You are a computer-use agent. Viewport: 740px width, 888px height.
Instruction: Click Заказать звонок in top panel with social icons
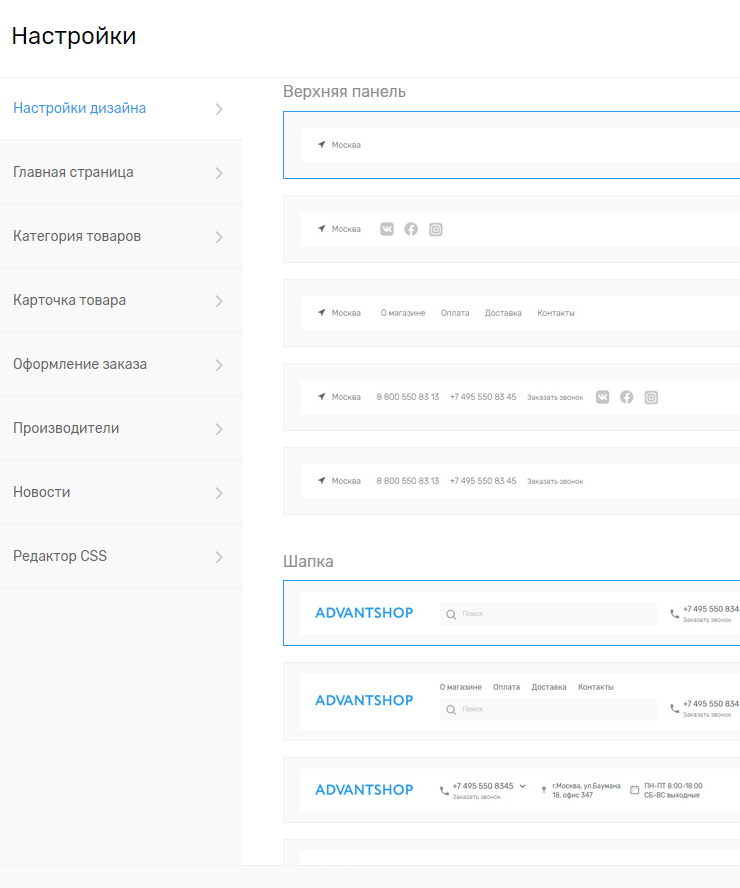tap(555, 397)
